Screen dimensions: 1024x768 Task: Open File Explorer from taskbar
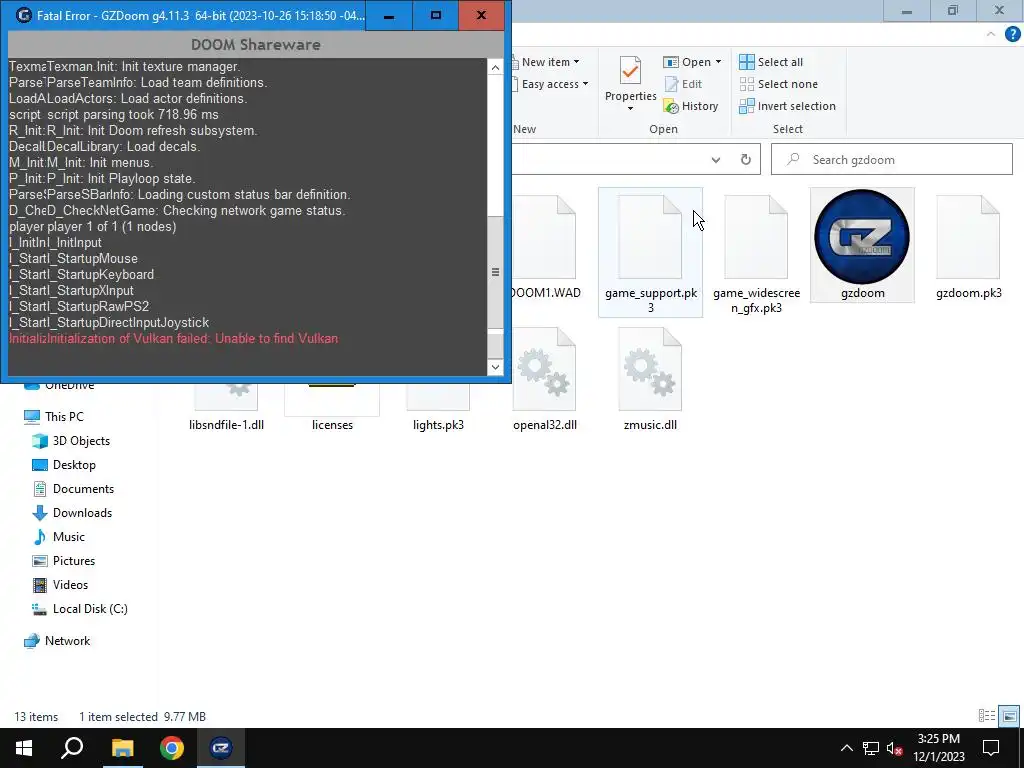pos(122,748)
